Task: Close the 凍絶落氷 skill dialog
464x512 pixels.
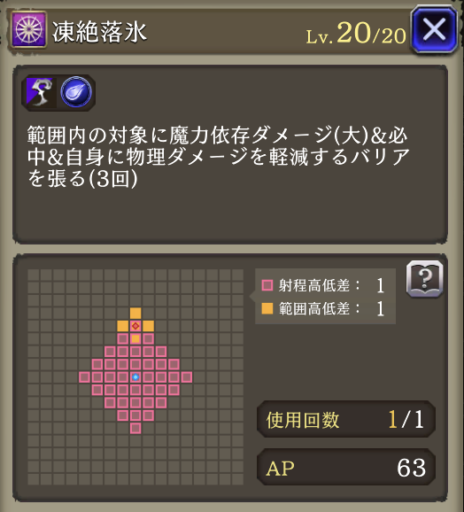Action: point(434,29)
